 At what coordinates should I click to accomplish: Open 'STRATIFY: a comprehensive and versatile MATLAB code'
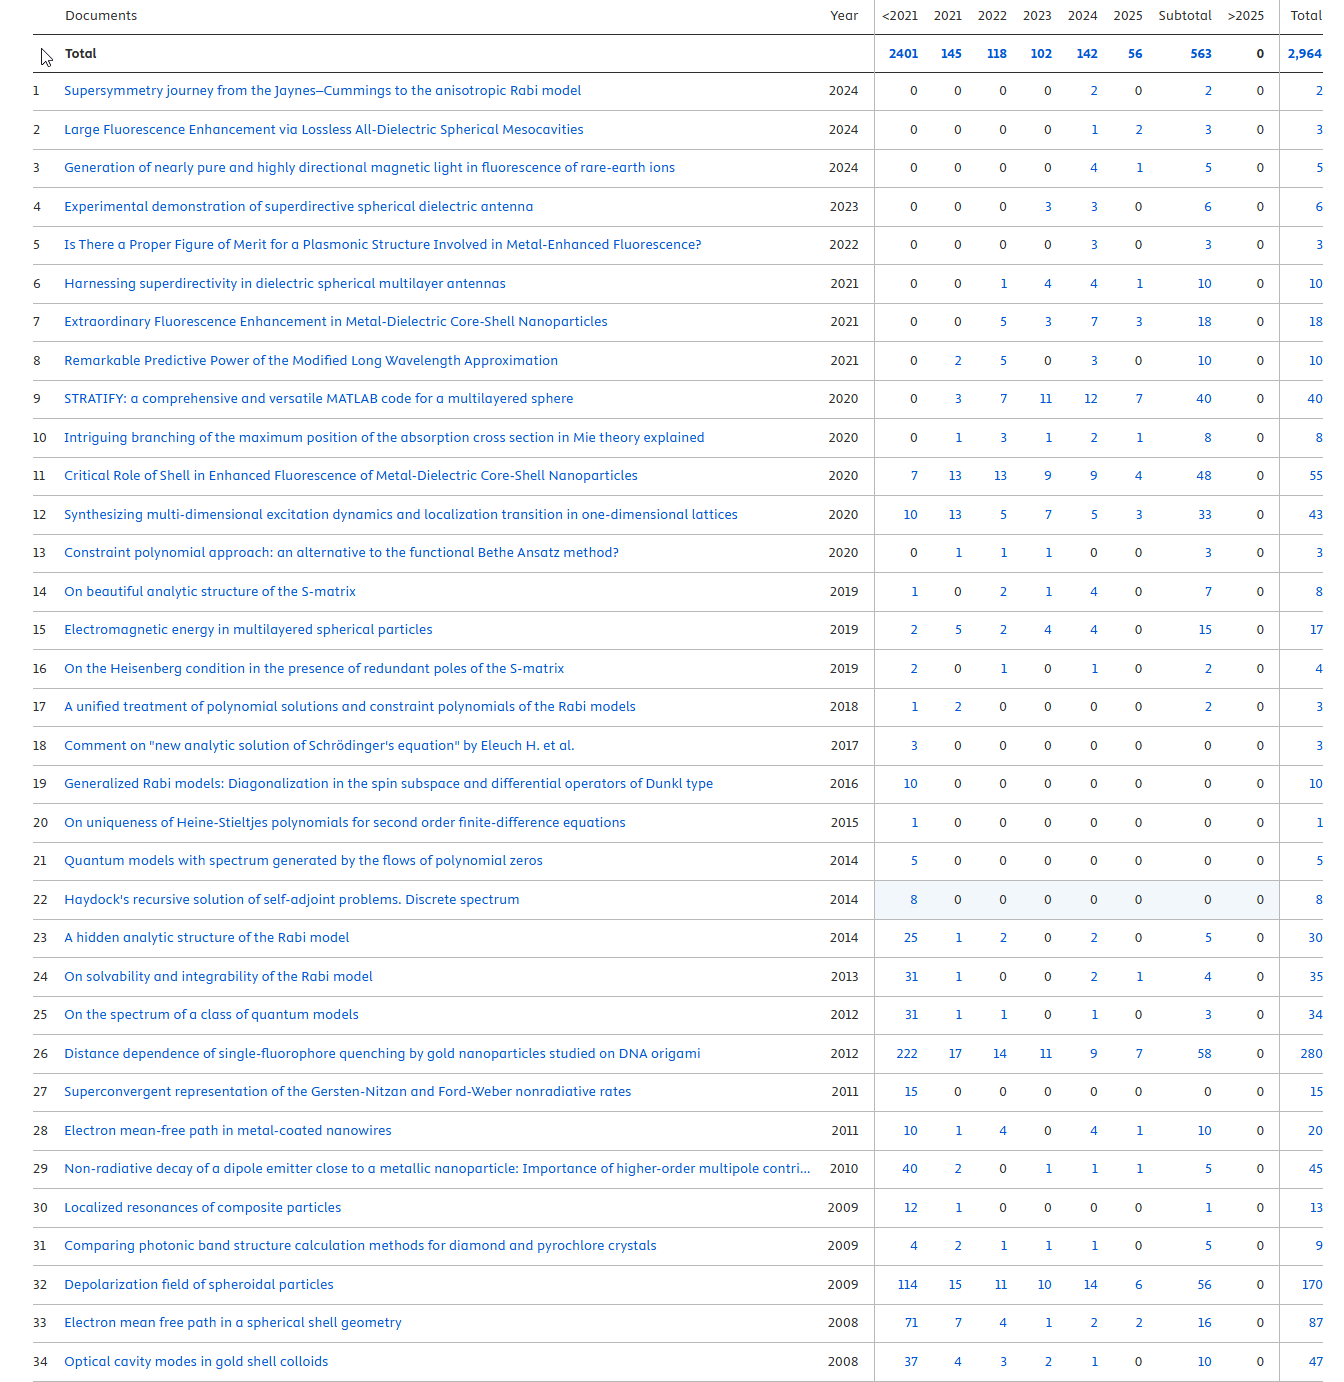pos(318,399)
